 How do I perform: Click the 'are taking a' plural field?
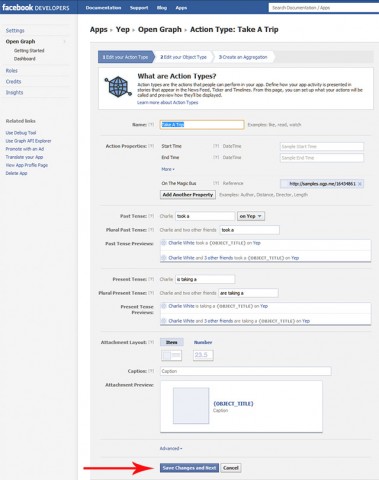coord(248,293)
